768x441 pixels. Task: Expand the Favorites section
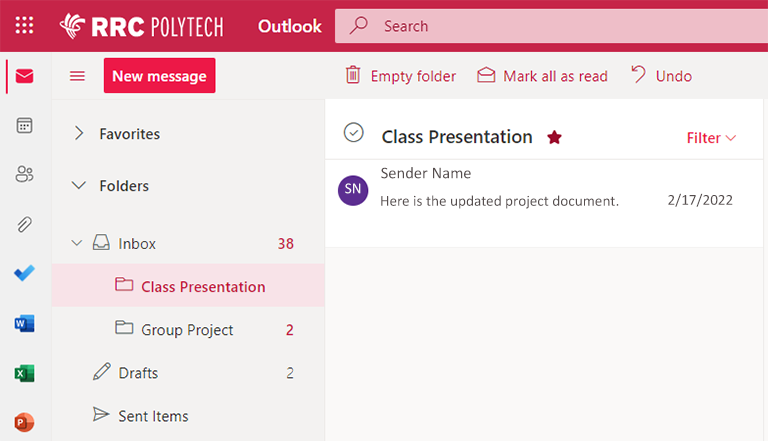[x=79, y=134]
